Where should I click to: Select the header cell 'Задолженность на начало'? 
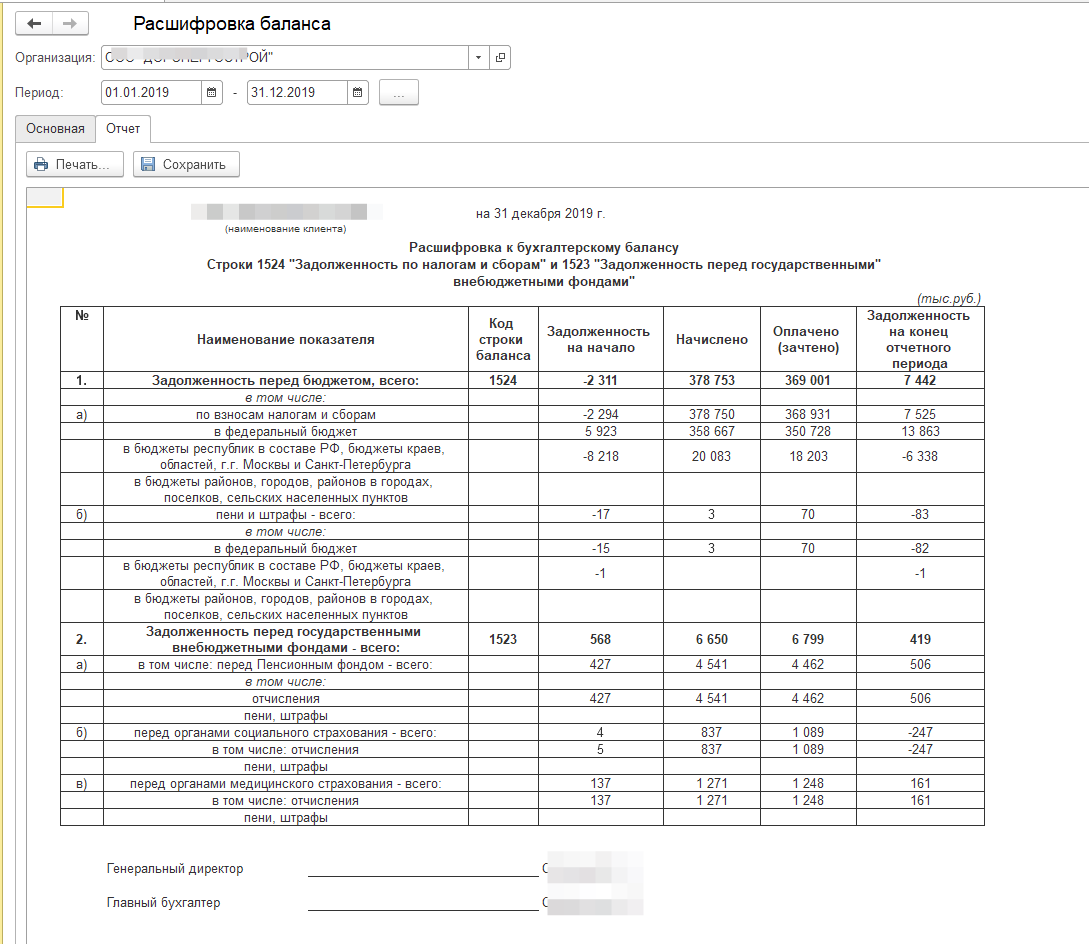pos(601,339)
